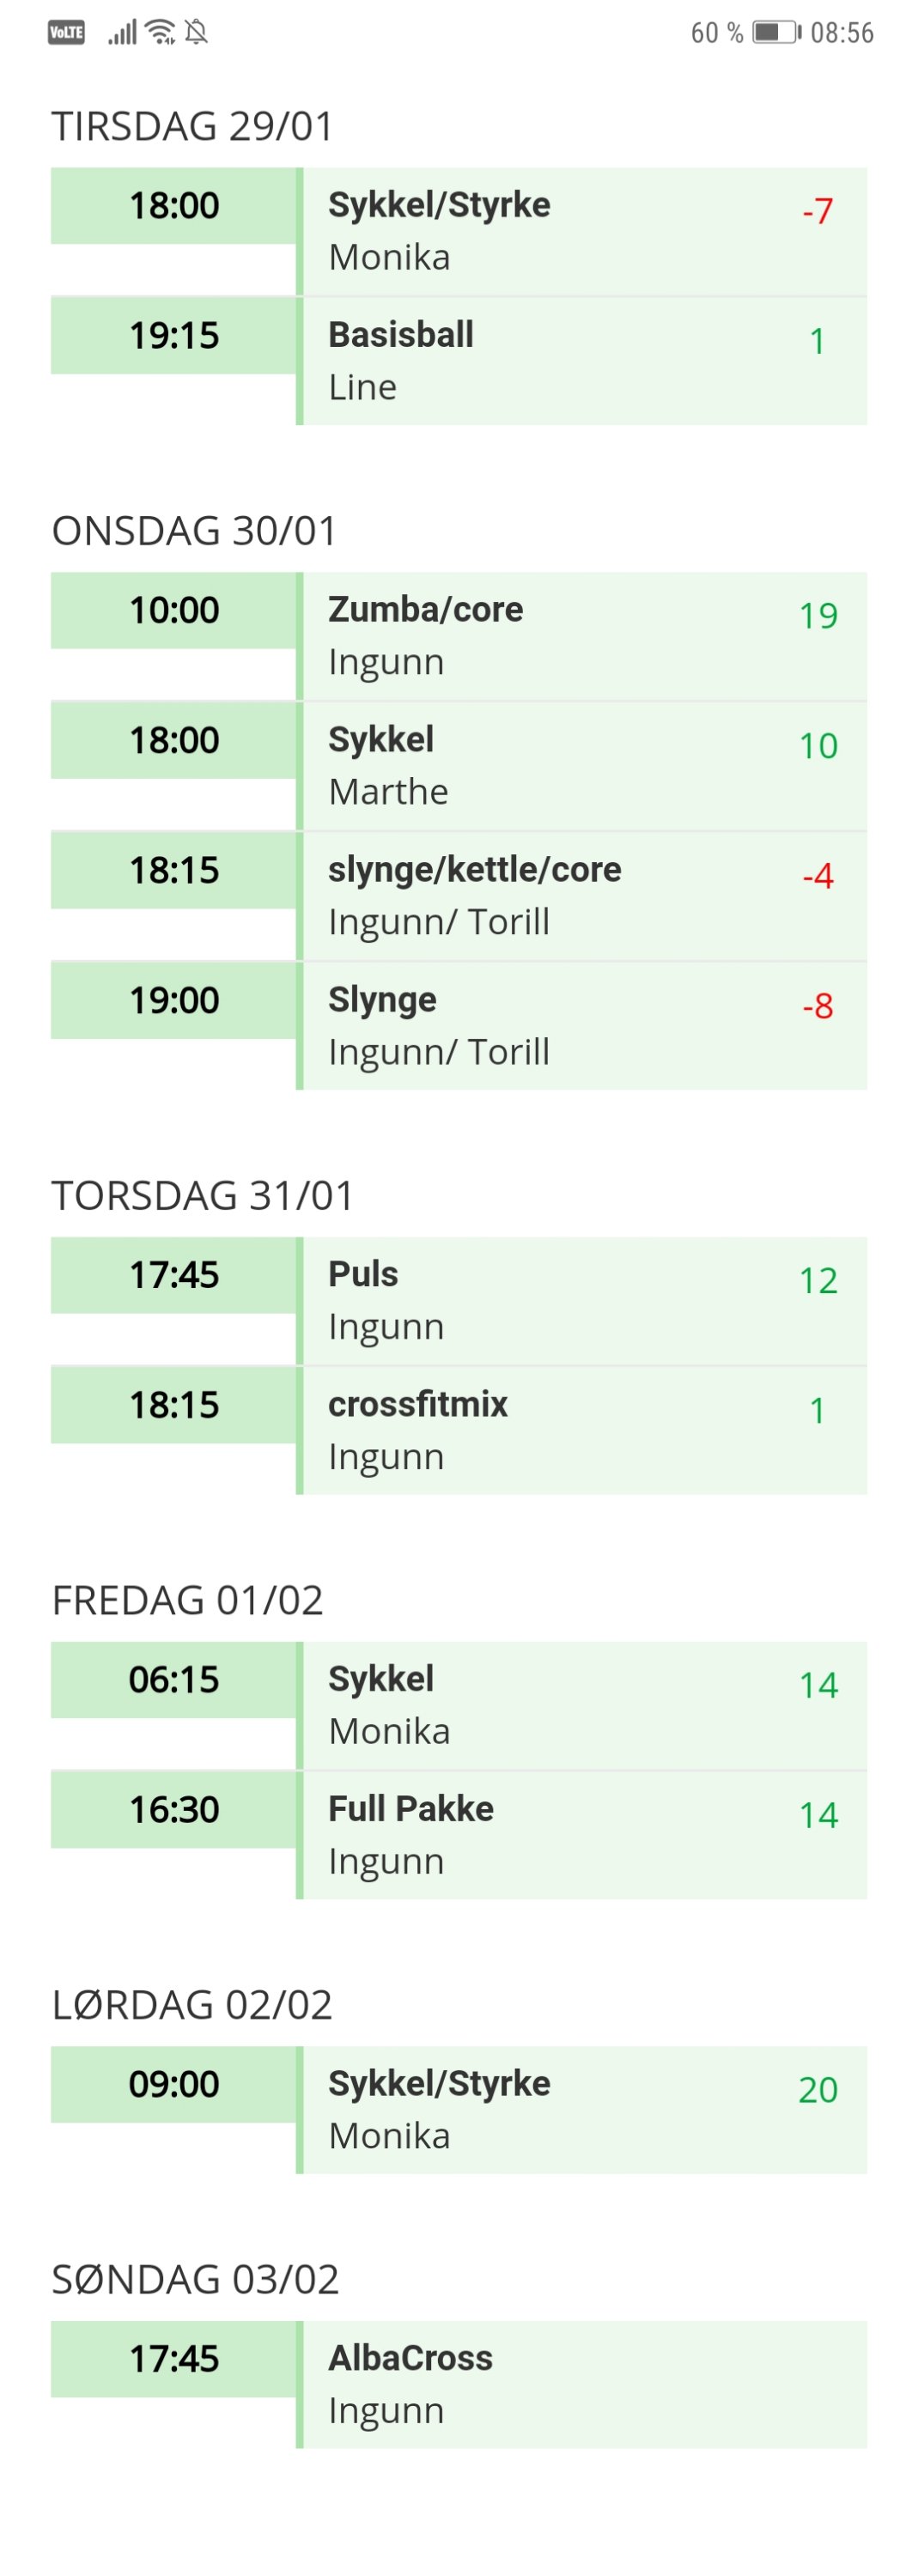Viewport: 918px width, 2576px height.
Task: Tap the 20 available spots on Saturday
Action: [817, 2090]
